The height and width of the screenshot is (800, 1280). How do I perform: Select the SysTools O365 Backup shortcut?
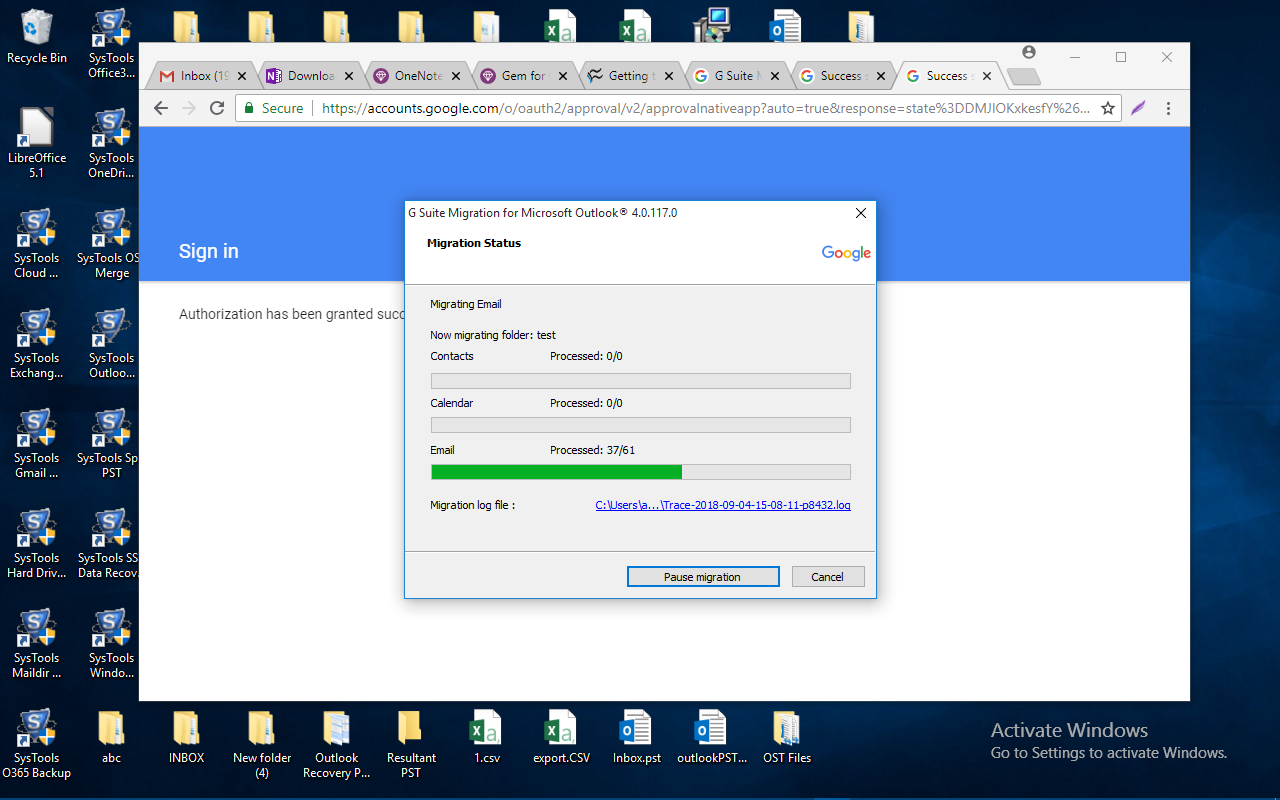coord(37,743)
